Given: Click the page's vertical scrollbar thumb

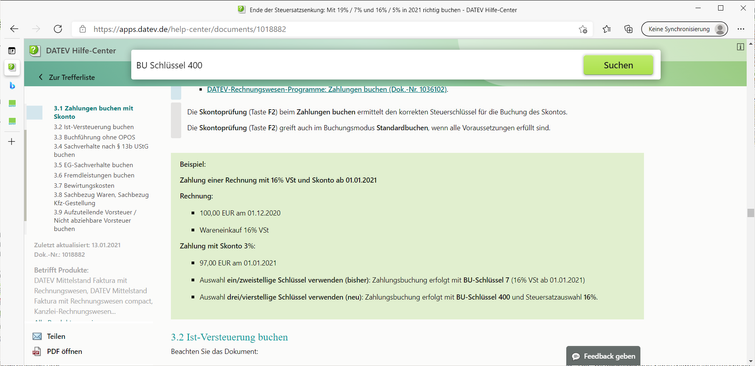Looking at the screenshot, I should point(750,213).
